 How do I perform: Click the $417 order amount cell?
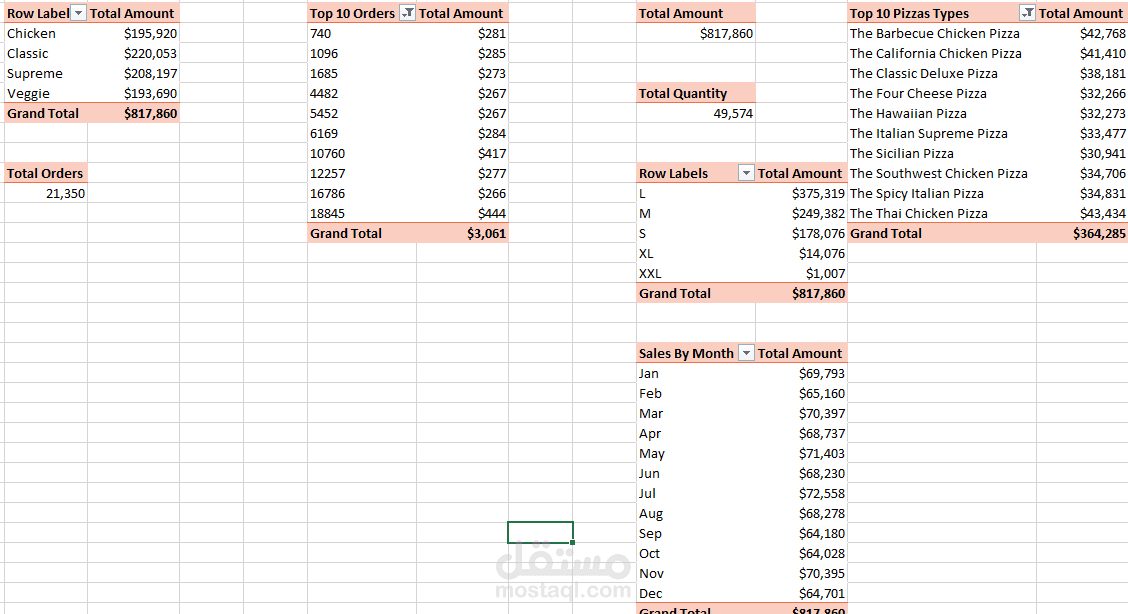coord(463,153)
